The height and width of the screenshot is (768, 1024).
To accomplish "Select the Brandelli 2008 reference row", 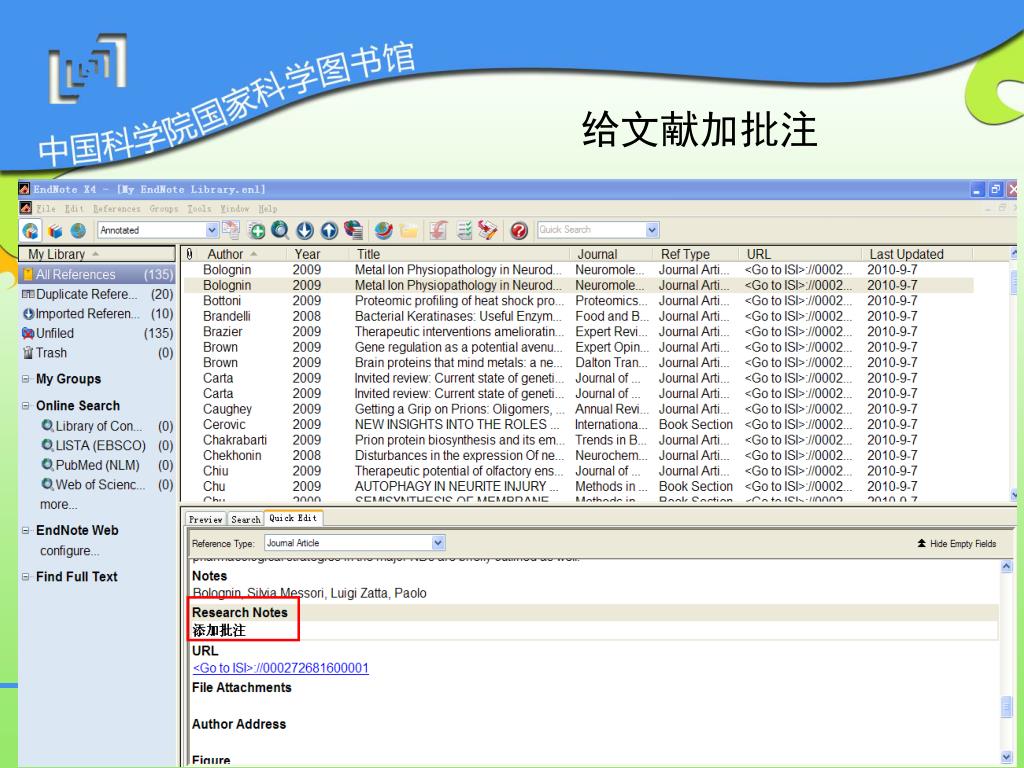I will 579,317.
